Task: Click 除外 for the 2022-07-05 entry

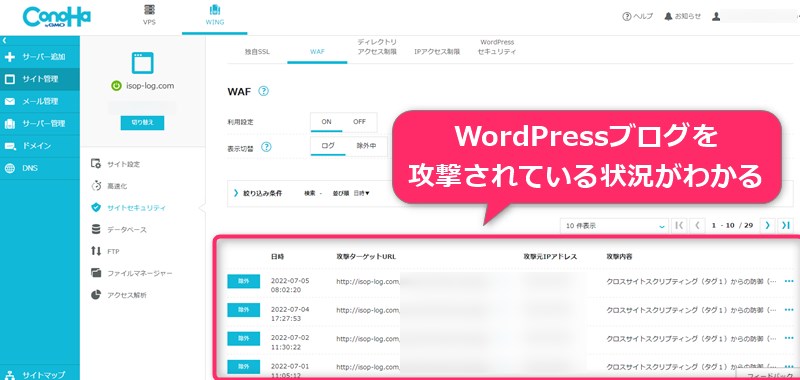Action: click(243, 281)
